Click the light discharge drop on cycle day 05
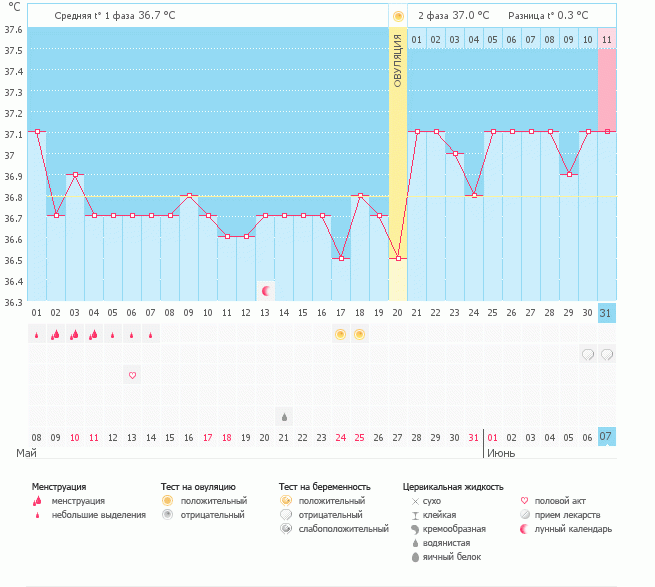Image resolution: width=655 pixels, height=587 pixels. (x=113, y=335)
